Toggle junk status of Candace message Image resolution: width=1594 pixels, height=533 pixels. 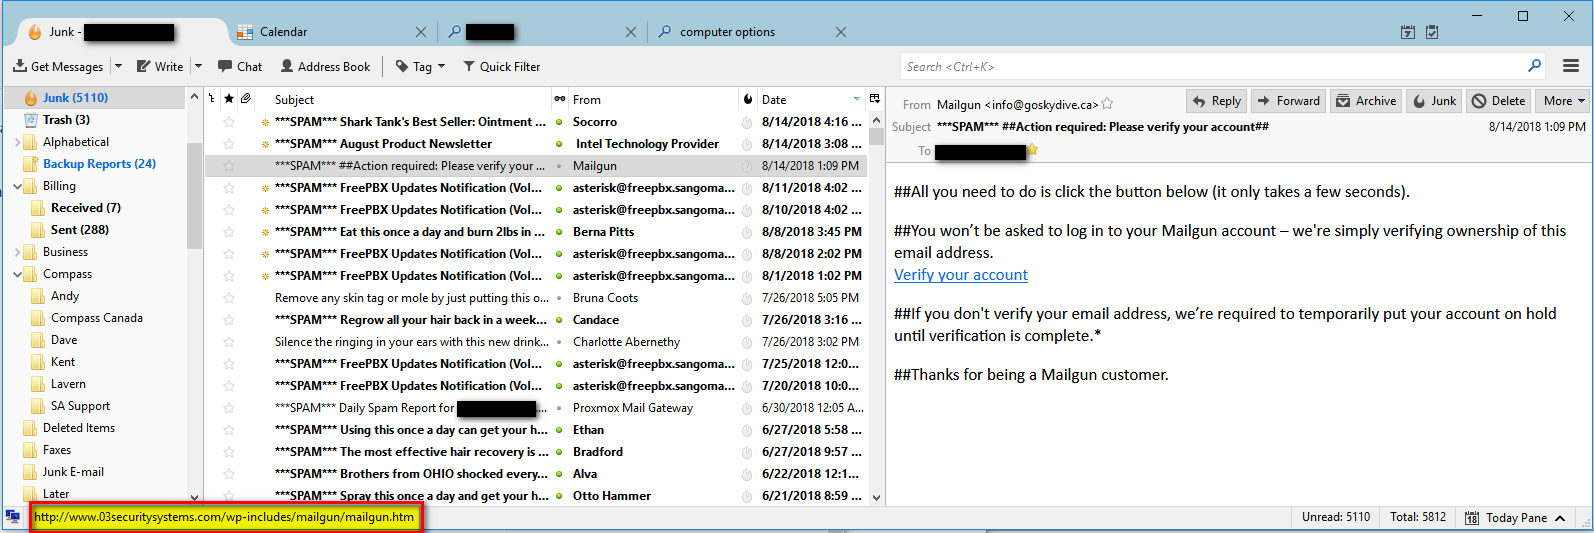pyautogui.click(x=747, y=320)
